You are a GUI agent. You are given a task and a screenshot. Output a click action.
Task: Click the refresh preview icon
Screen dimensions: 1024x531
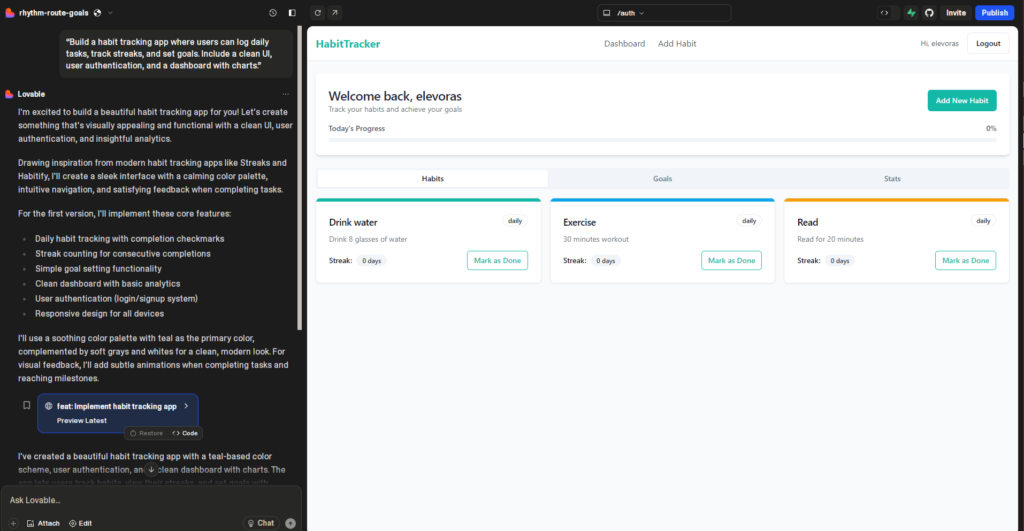318,13
